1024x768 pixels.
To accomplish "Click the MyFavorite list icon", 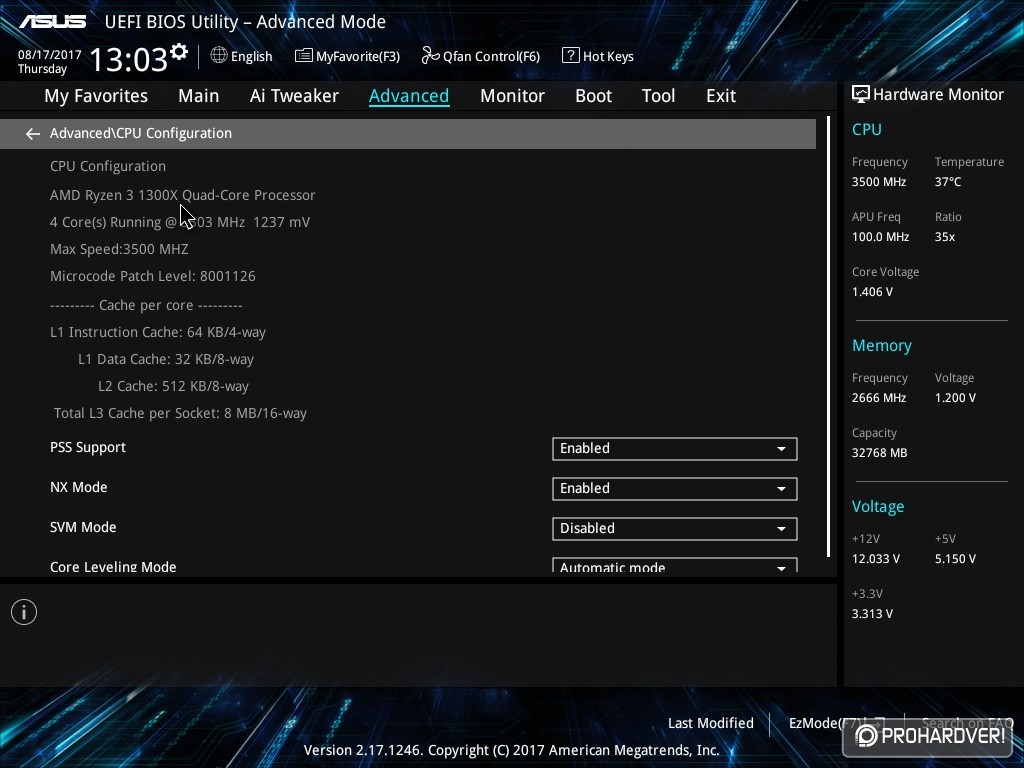I will pyautogui.click(x=303, y=56).
